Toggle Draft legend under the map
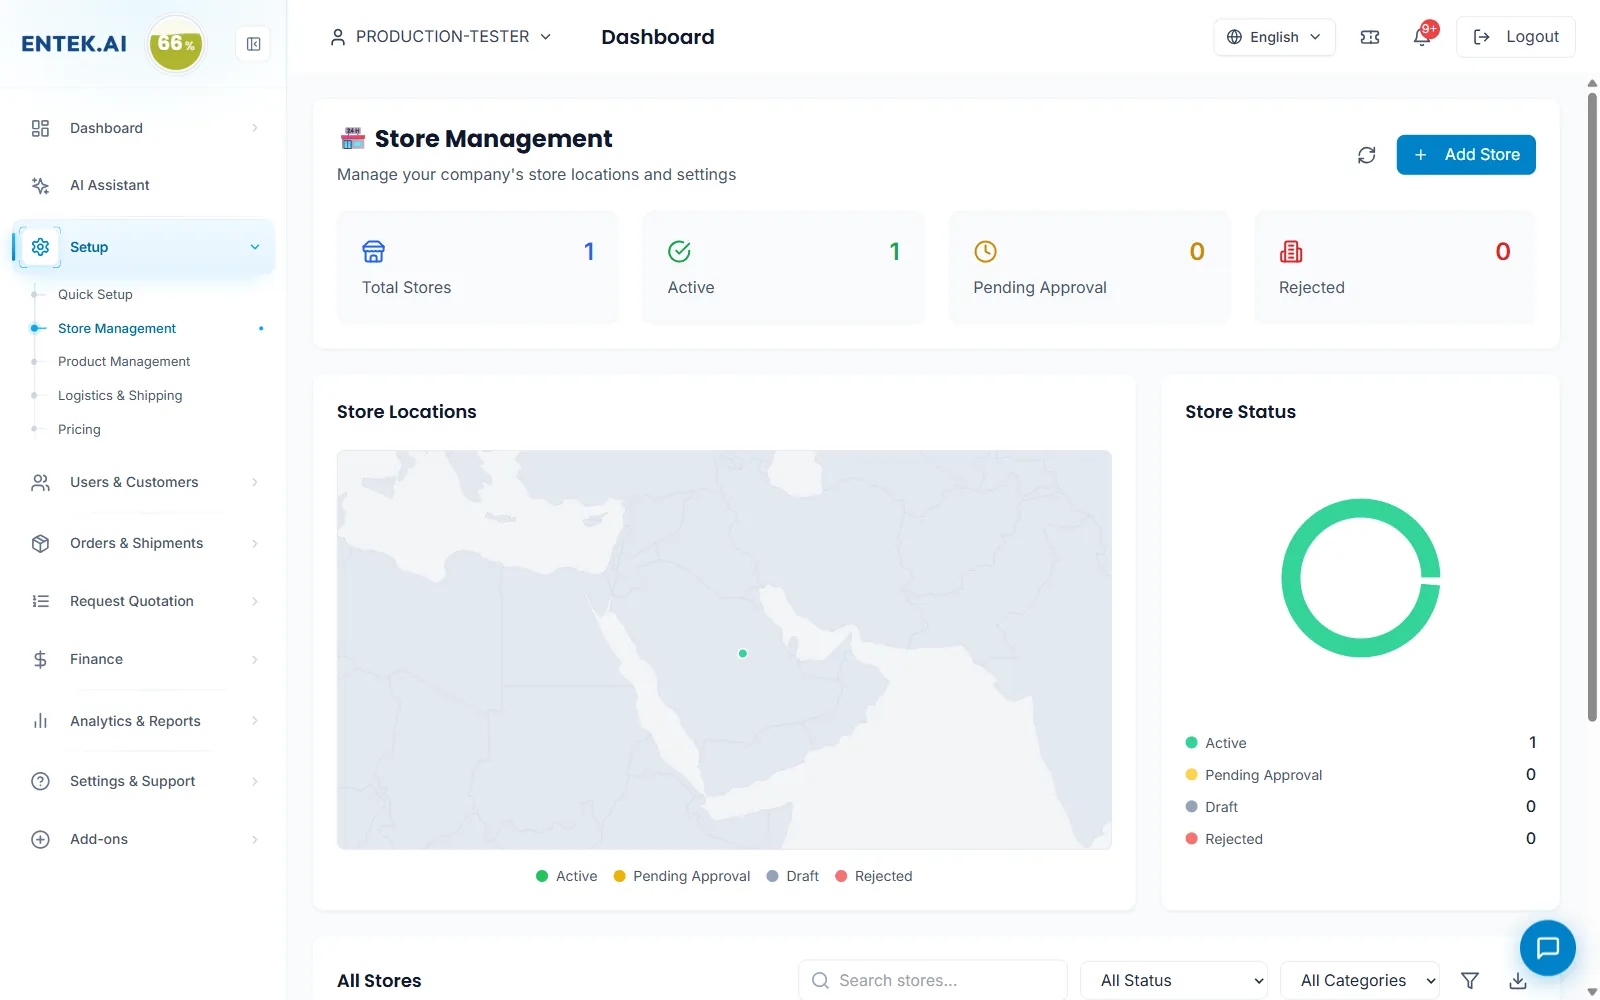The height and width of the screenshot is (1000, 1600). pyautogui.click(x=792, y=876)
